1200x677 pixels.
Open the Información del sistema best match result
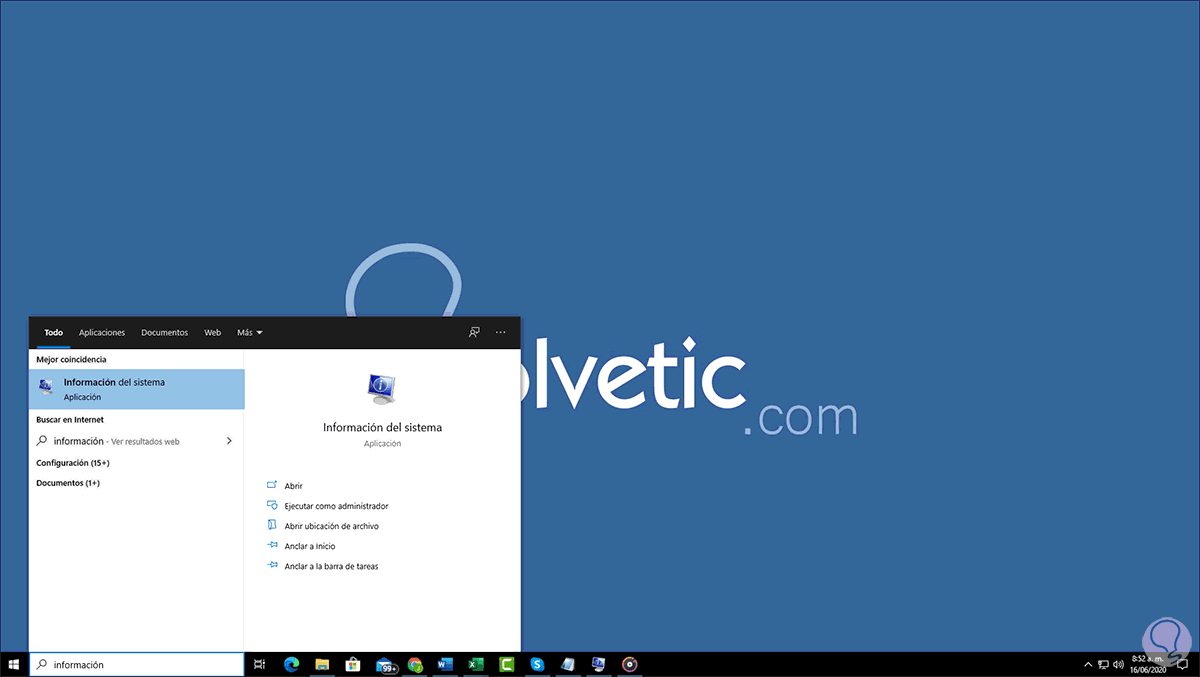(x=137, y=389)
